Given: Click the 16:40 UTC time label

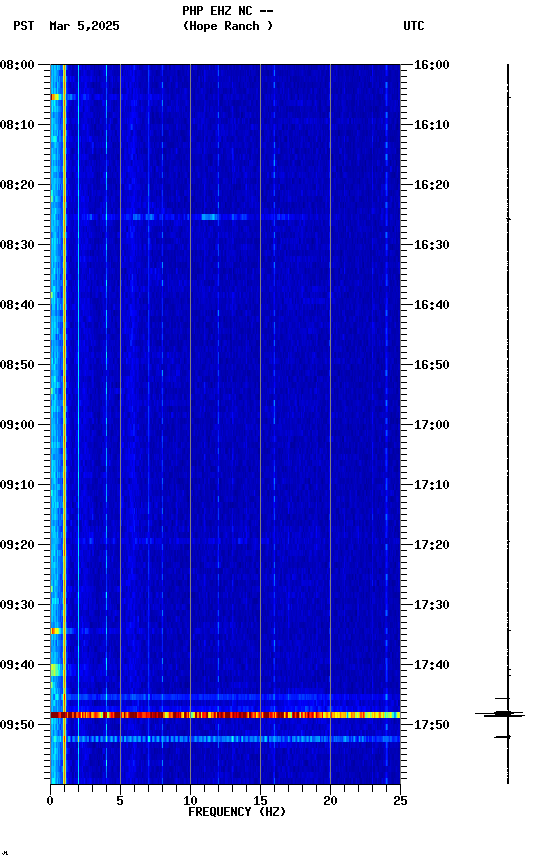Looking at the screenshot, I should pyautogui.click(x=431, y=305).
